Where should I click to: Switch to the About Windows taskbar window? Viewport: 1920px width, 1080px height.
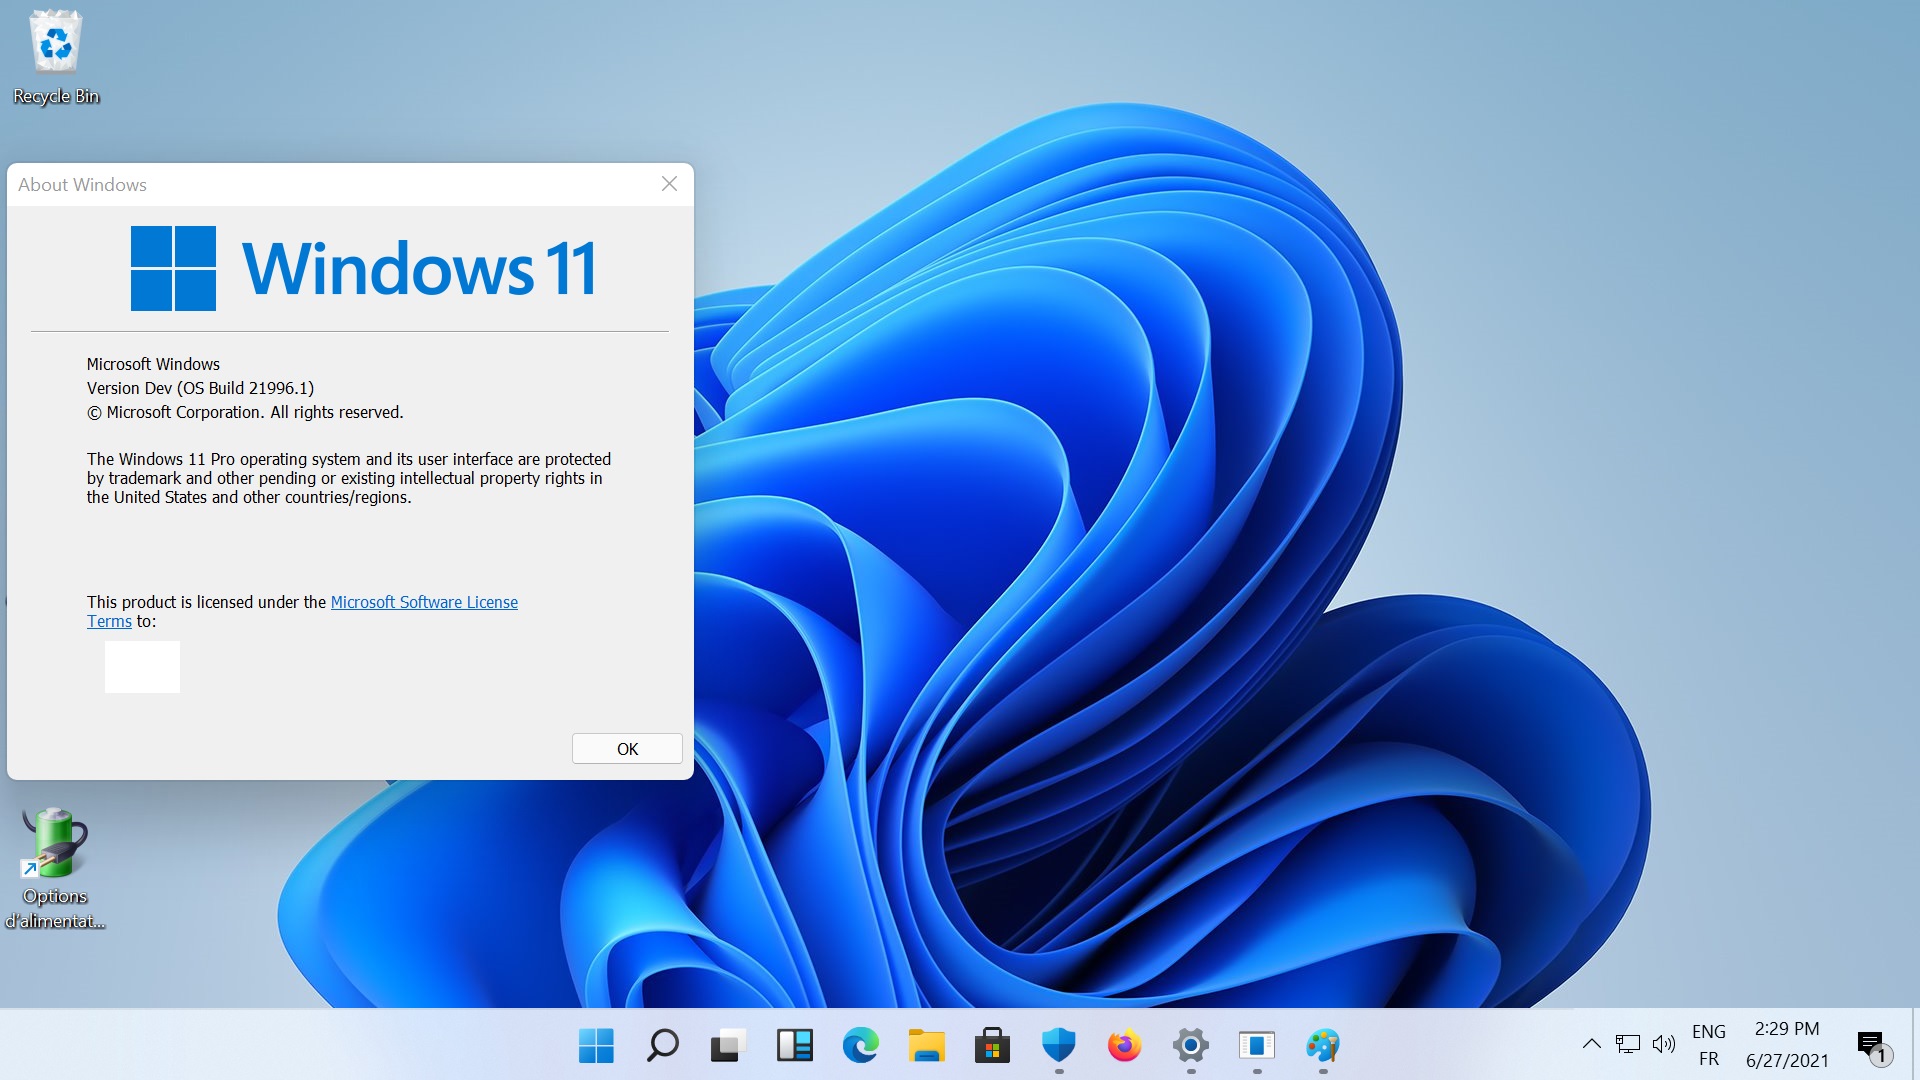point(1256,1046)
